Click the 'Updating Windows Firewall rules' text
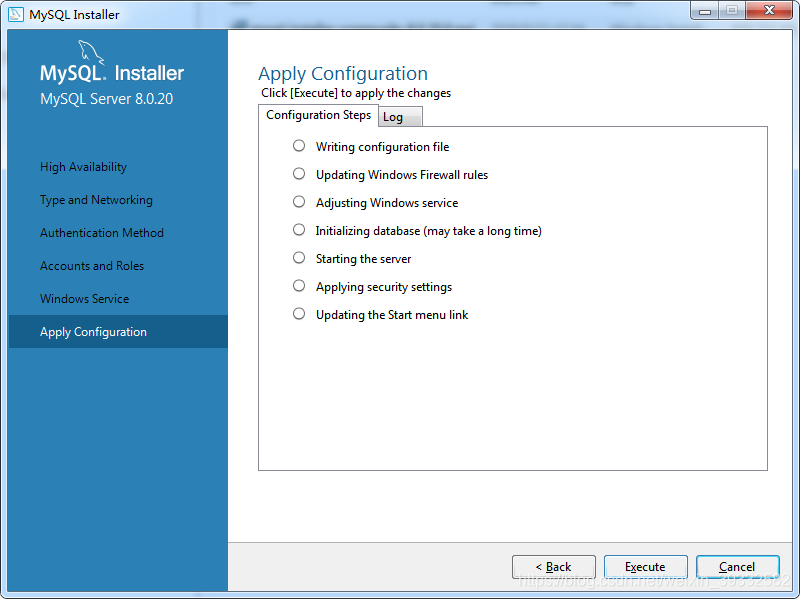800x599 pixels. pos(402,175)
